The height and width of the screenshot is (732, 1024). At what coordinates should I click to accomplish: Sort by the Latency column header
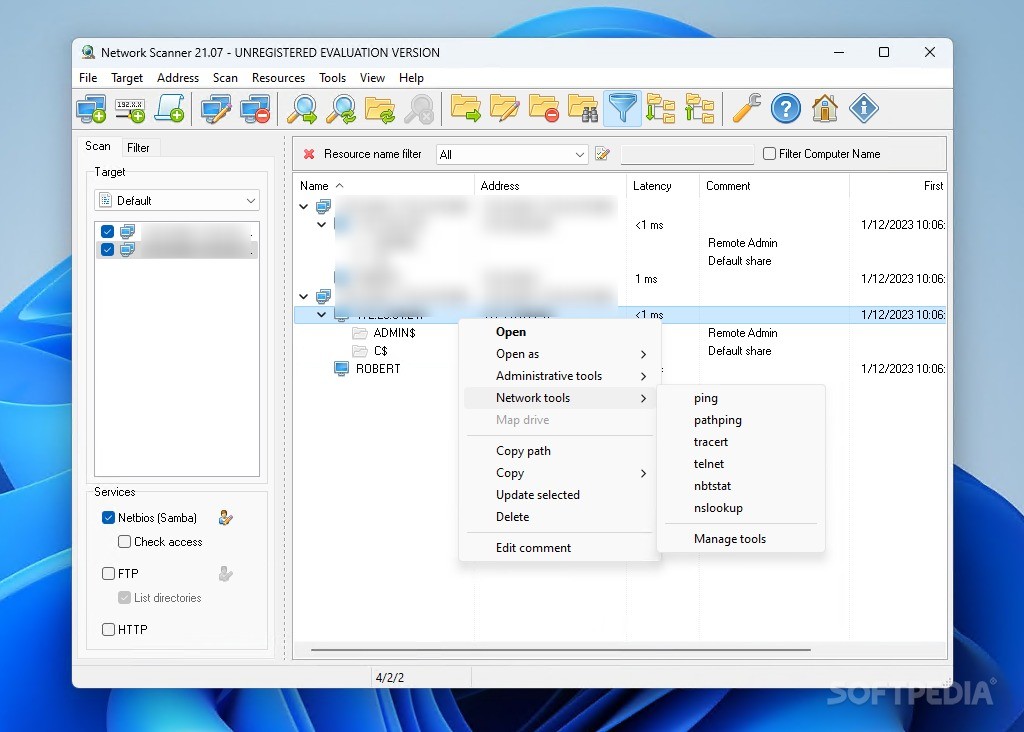(x=662, y=186)
